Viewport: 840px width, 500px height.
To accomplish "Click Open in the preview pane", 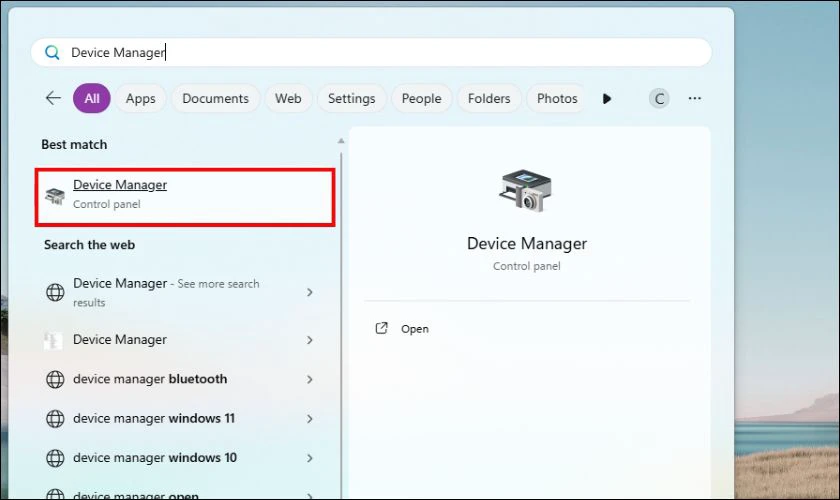I will coord(414,329).
